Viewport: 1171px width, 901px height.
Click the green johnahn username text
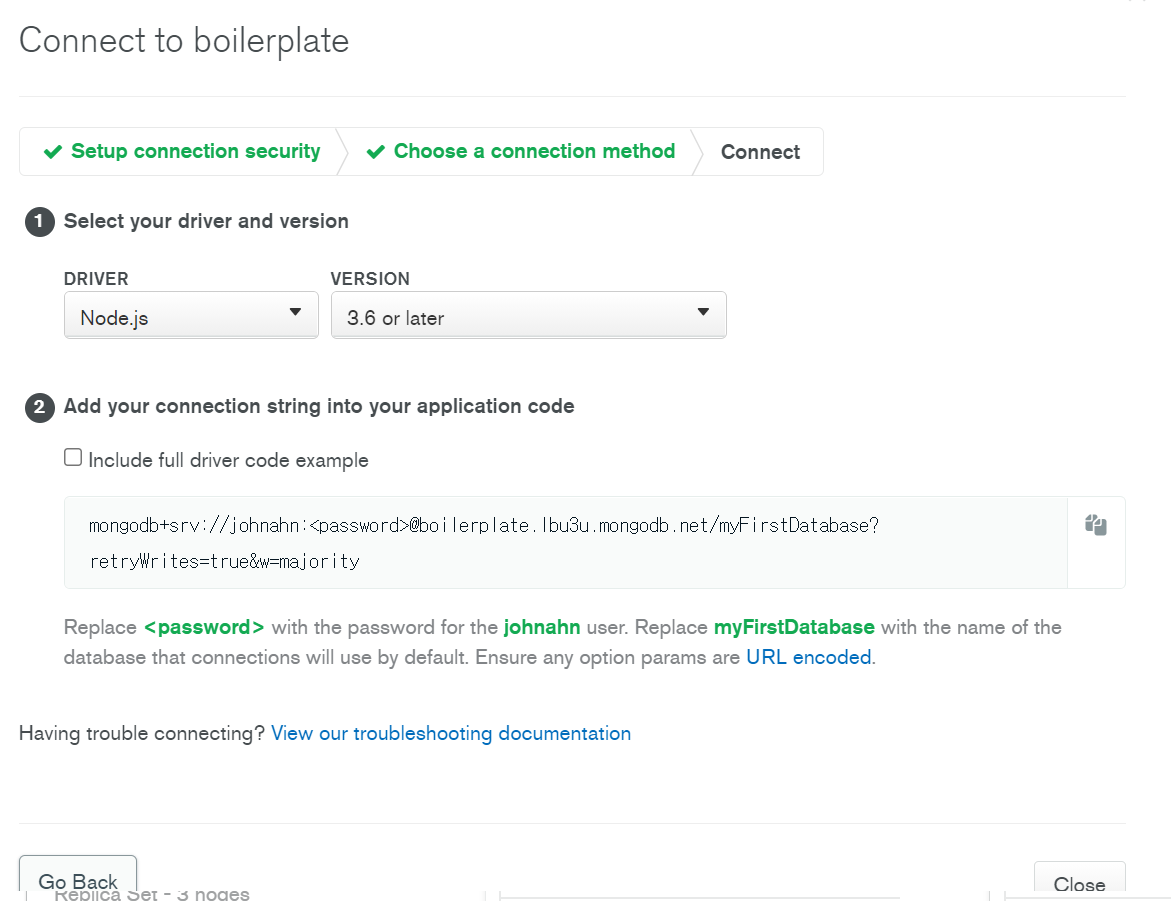[542, 628]
